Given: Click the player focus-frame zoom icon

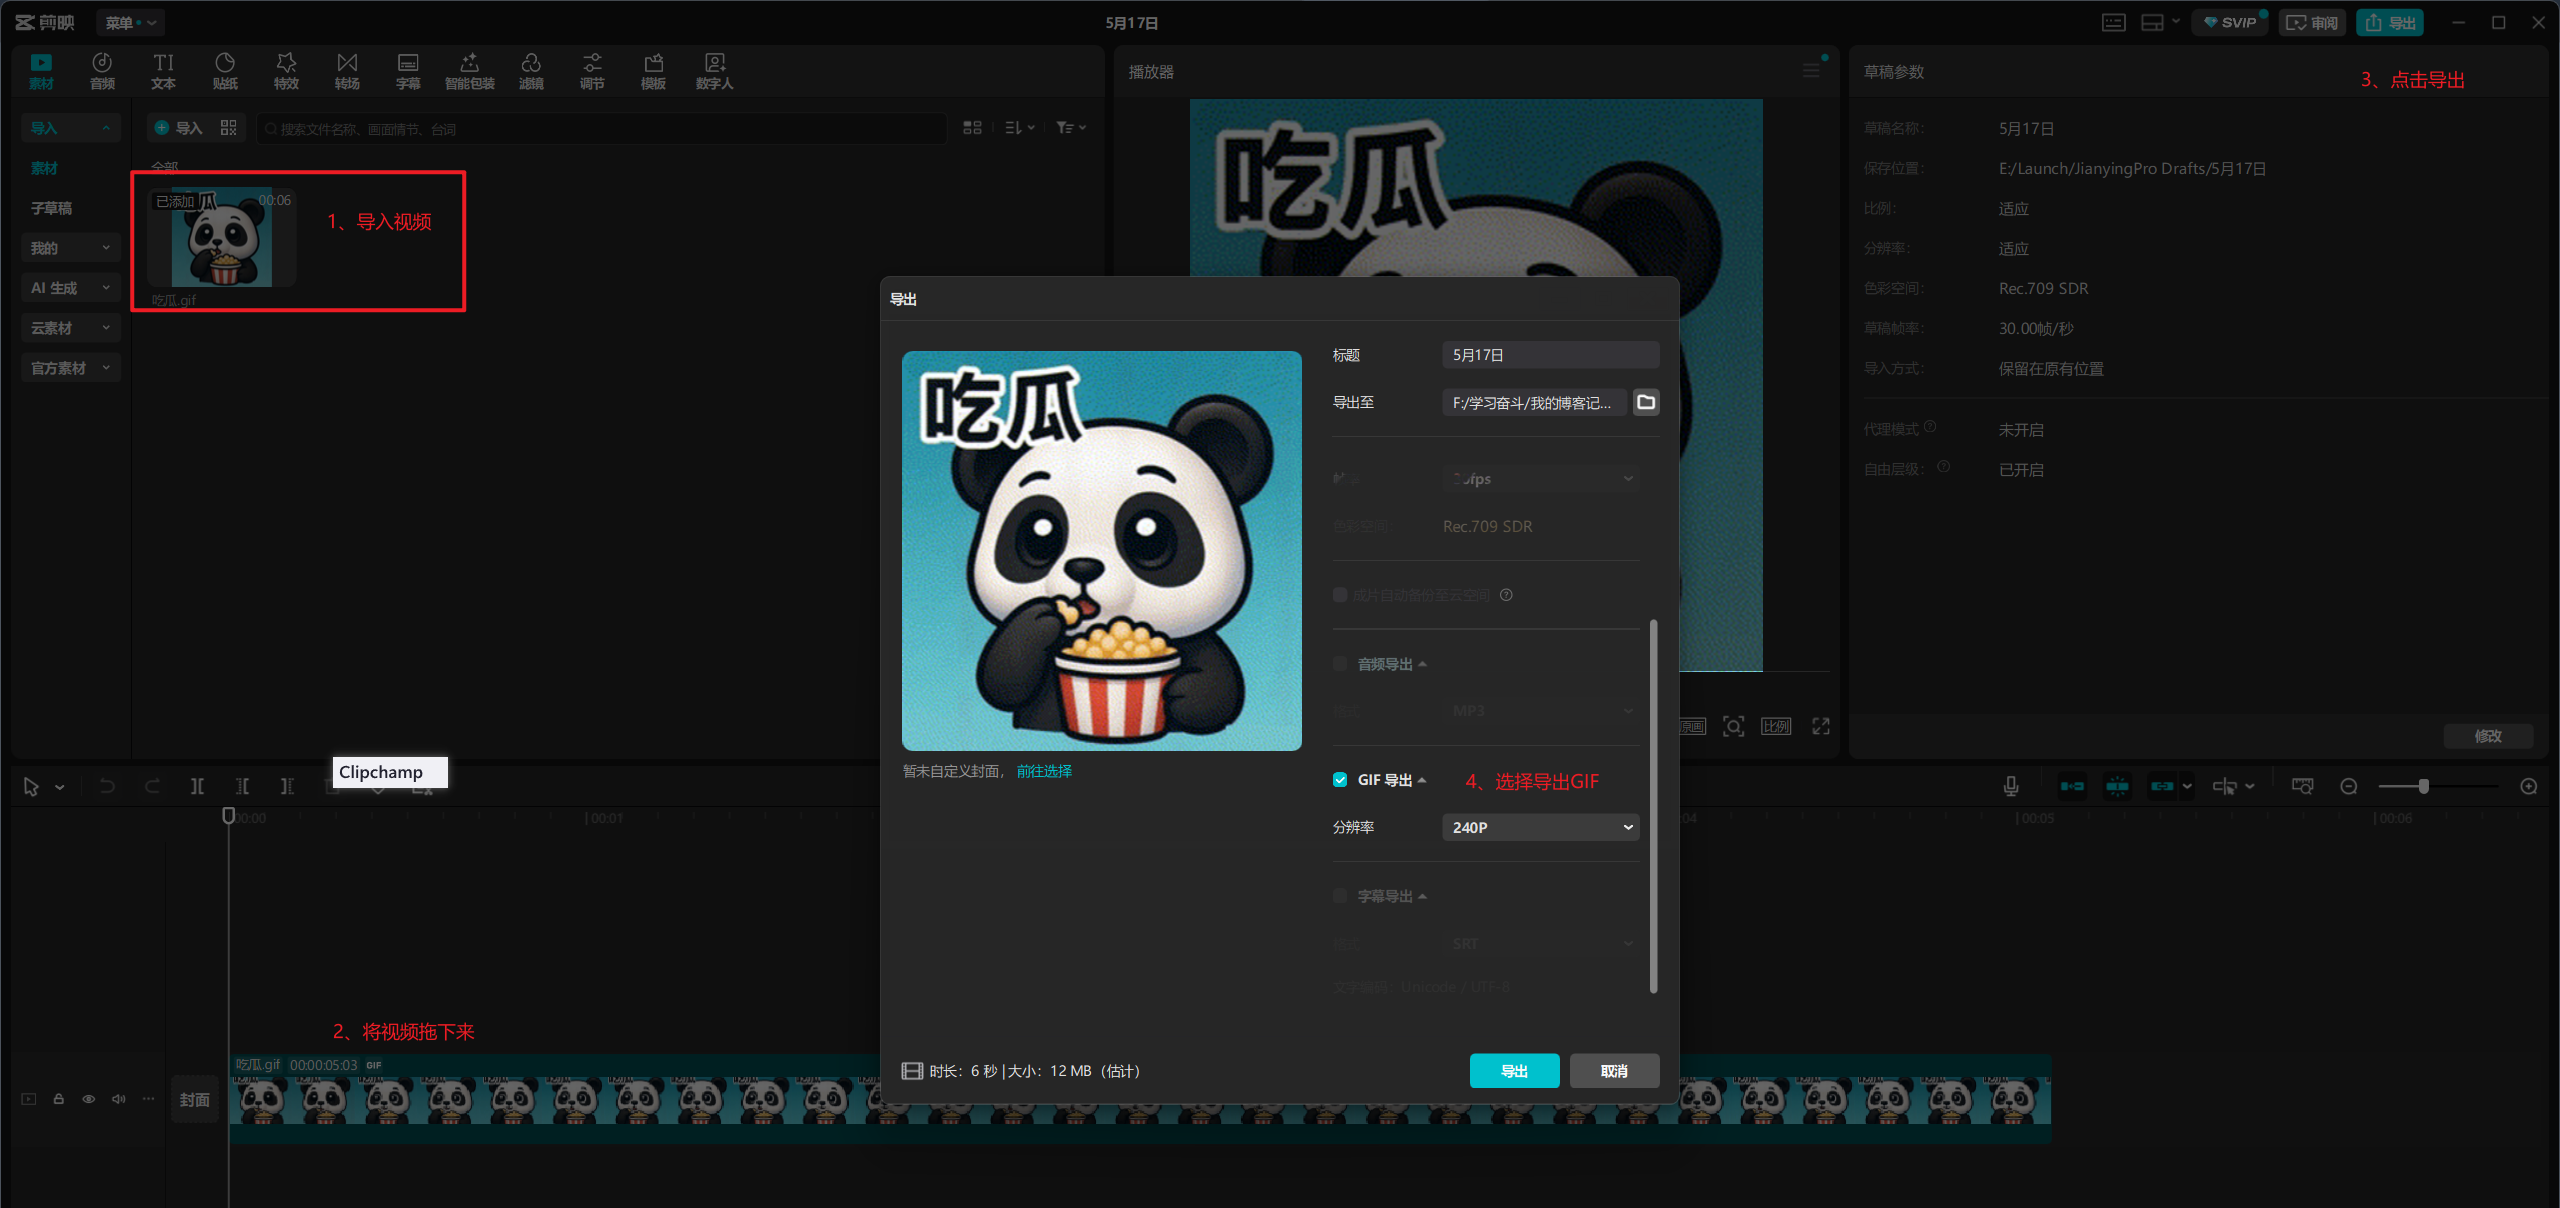Looking at the screenshot, I should pos(1733,726).
